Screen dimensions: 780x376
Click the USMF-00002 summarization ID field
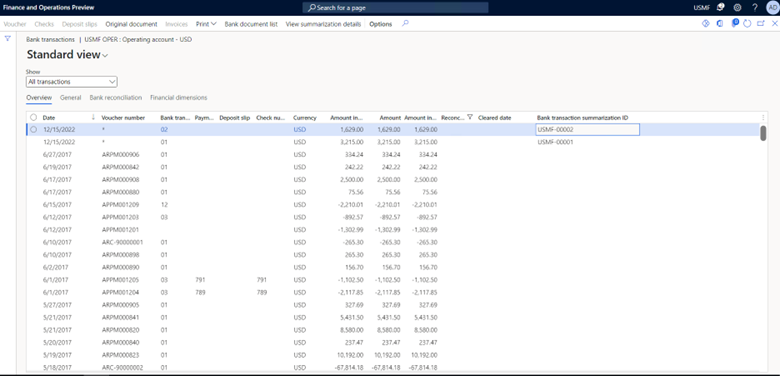point(587,129)
